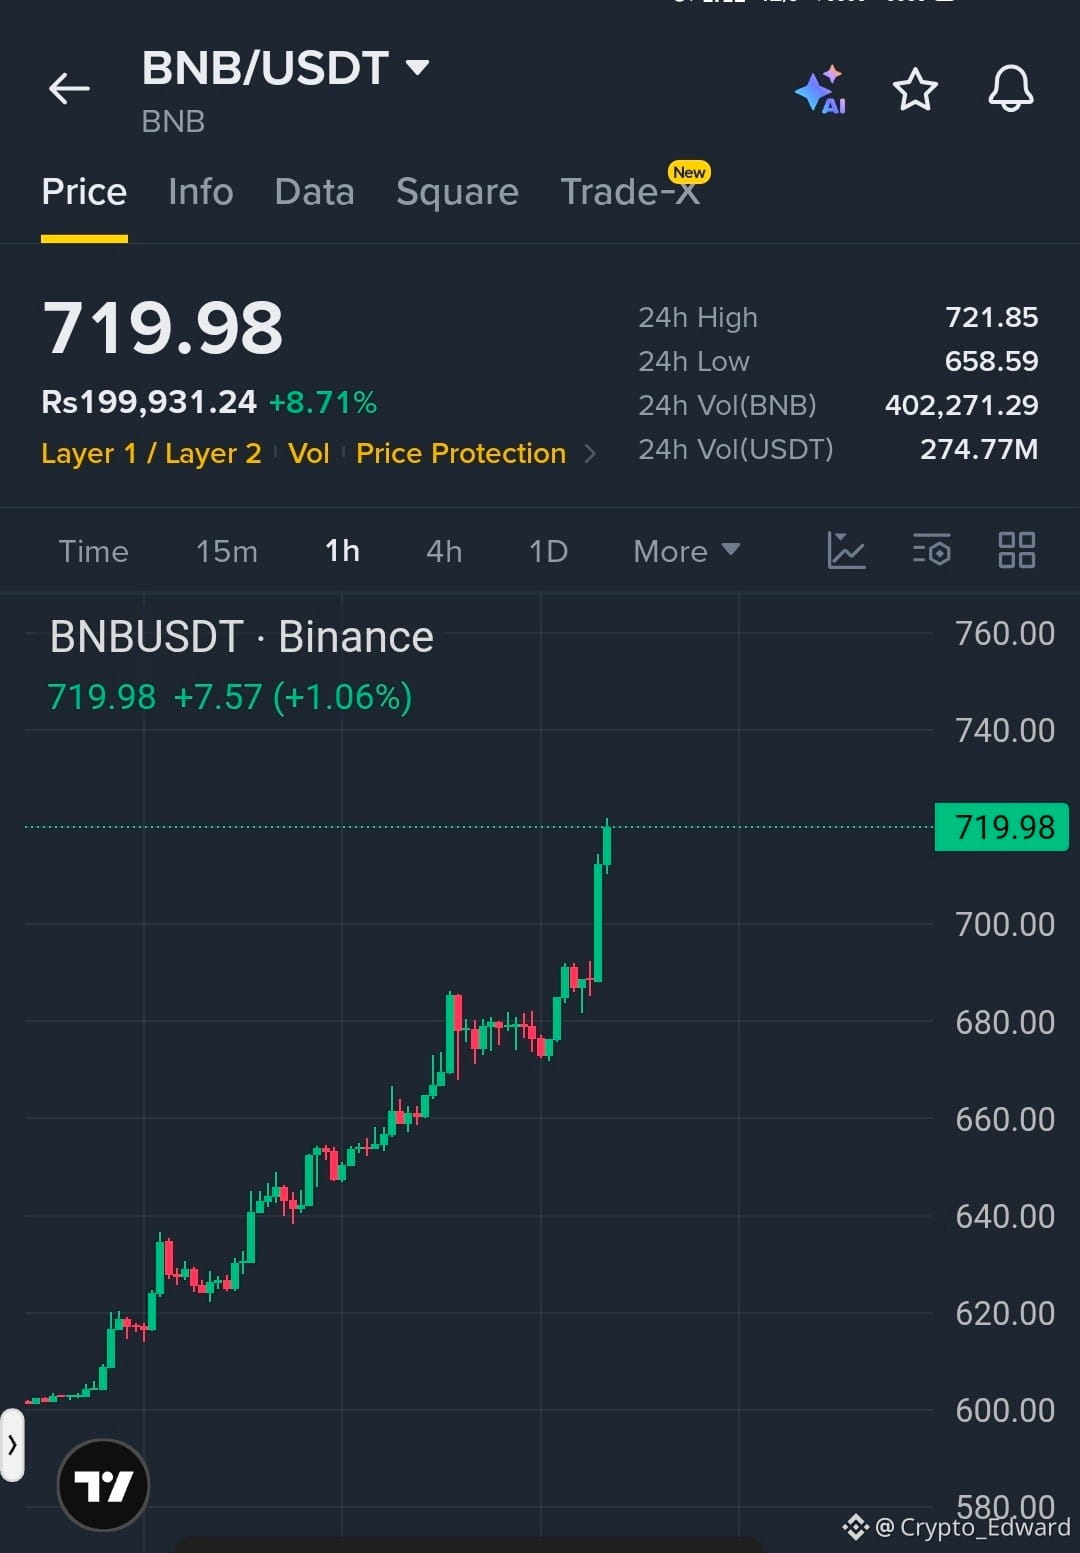Select the 4h timeframe
The height and width of the screenshot is (1553, 1080).
click(444, 551)
